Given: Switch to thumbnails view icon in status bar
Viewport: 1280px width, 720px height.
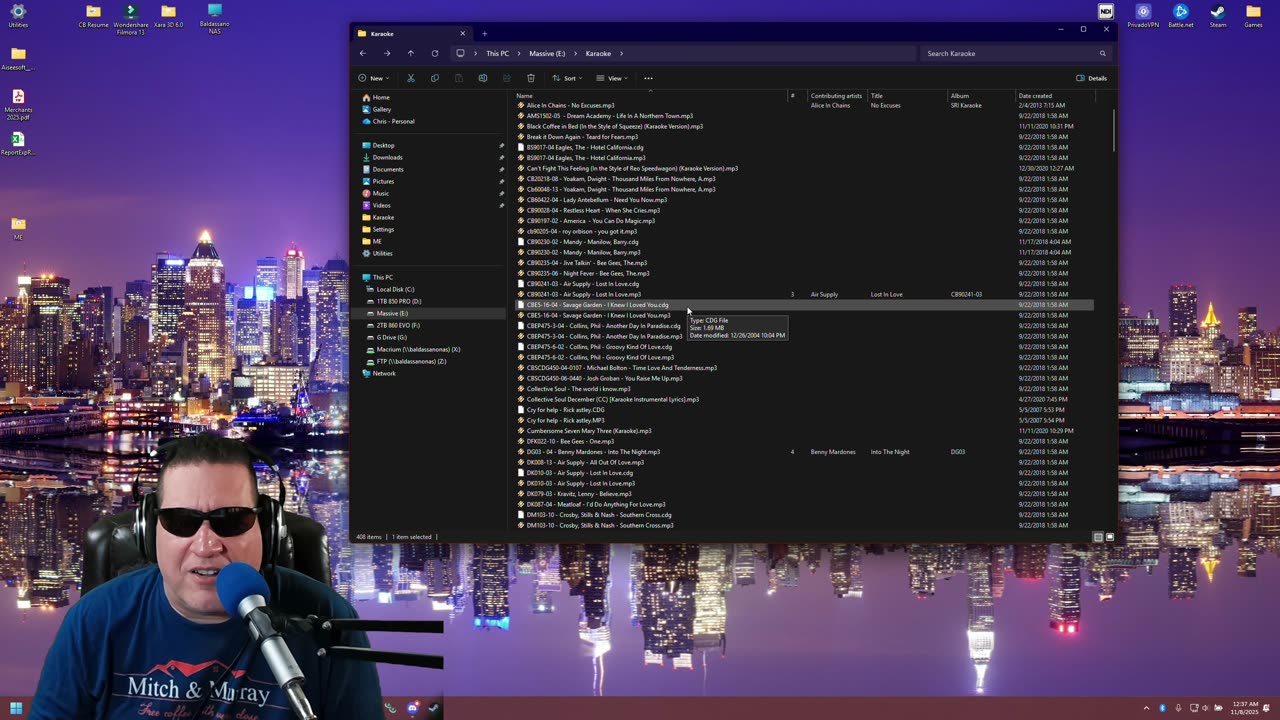Looking at the screenshot, I should [1109, 537].
